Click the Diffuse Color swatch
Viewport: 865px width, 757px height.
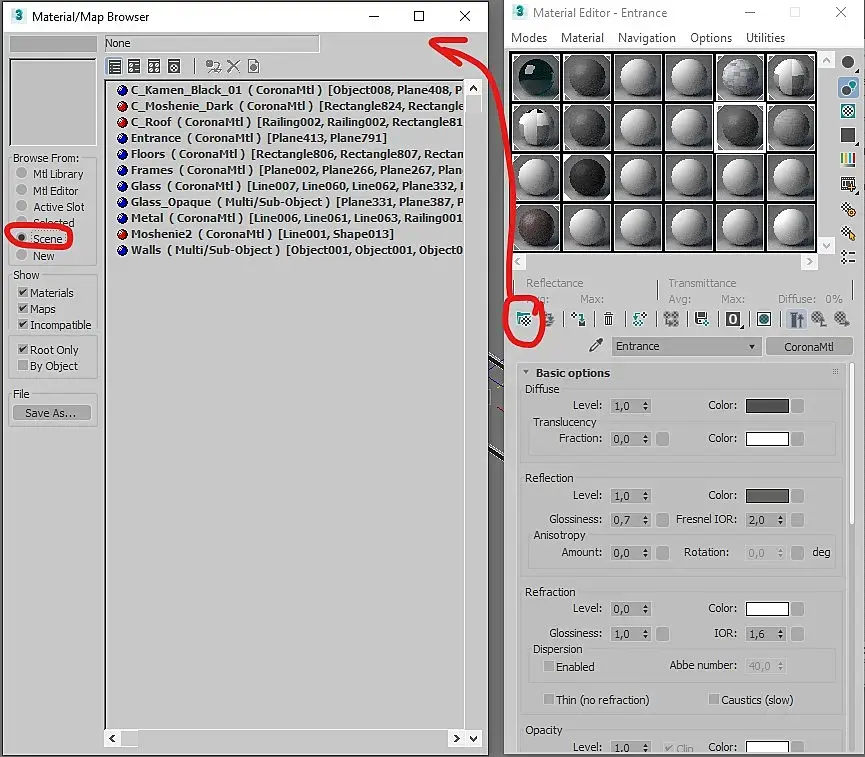point(767,406)
